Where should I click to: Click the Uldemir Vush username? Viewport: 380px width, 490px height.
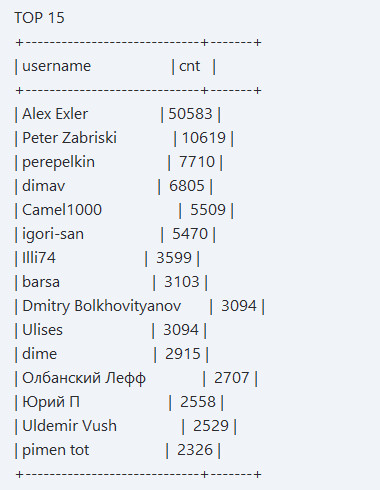69,426
